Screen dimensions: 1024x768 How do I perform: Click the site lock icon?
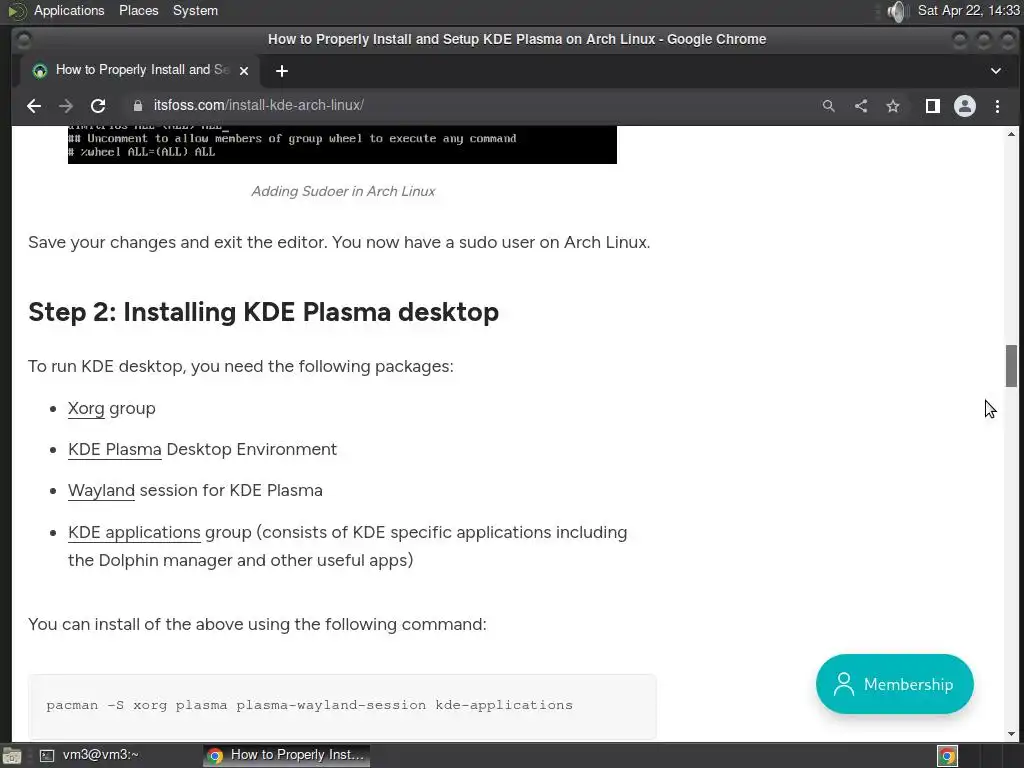point(138,106)
